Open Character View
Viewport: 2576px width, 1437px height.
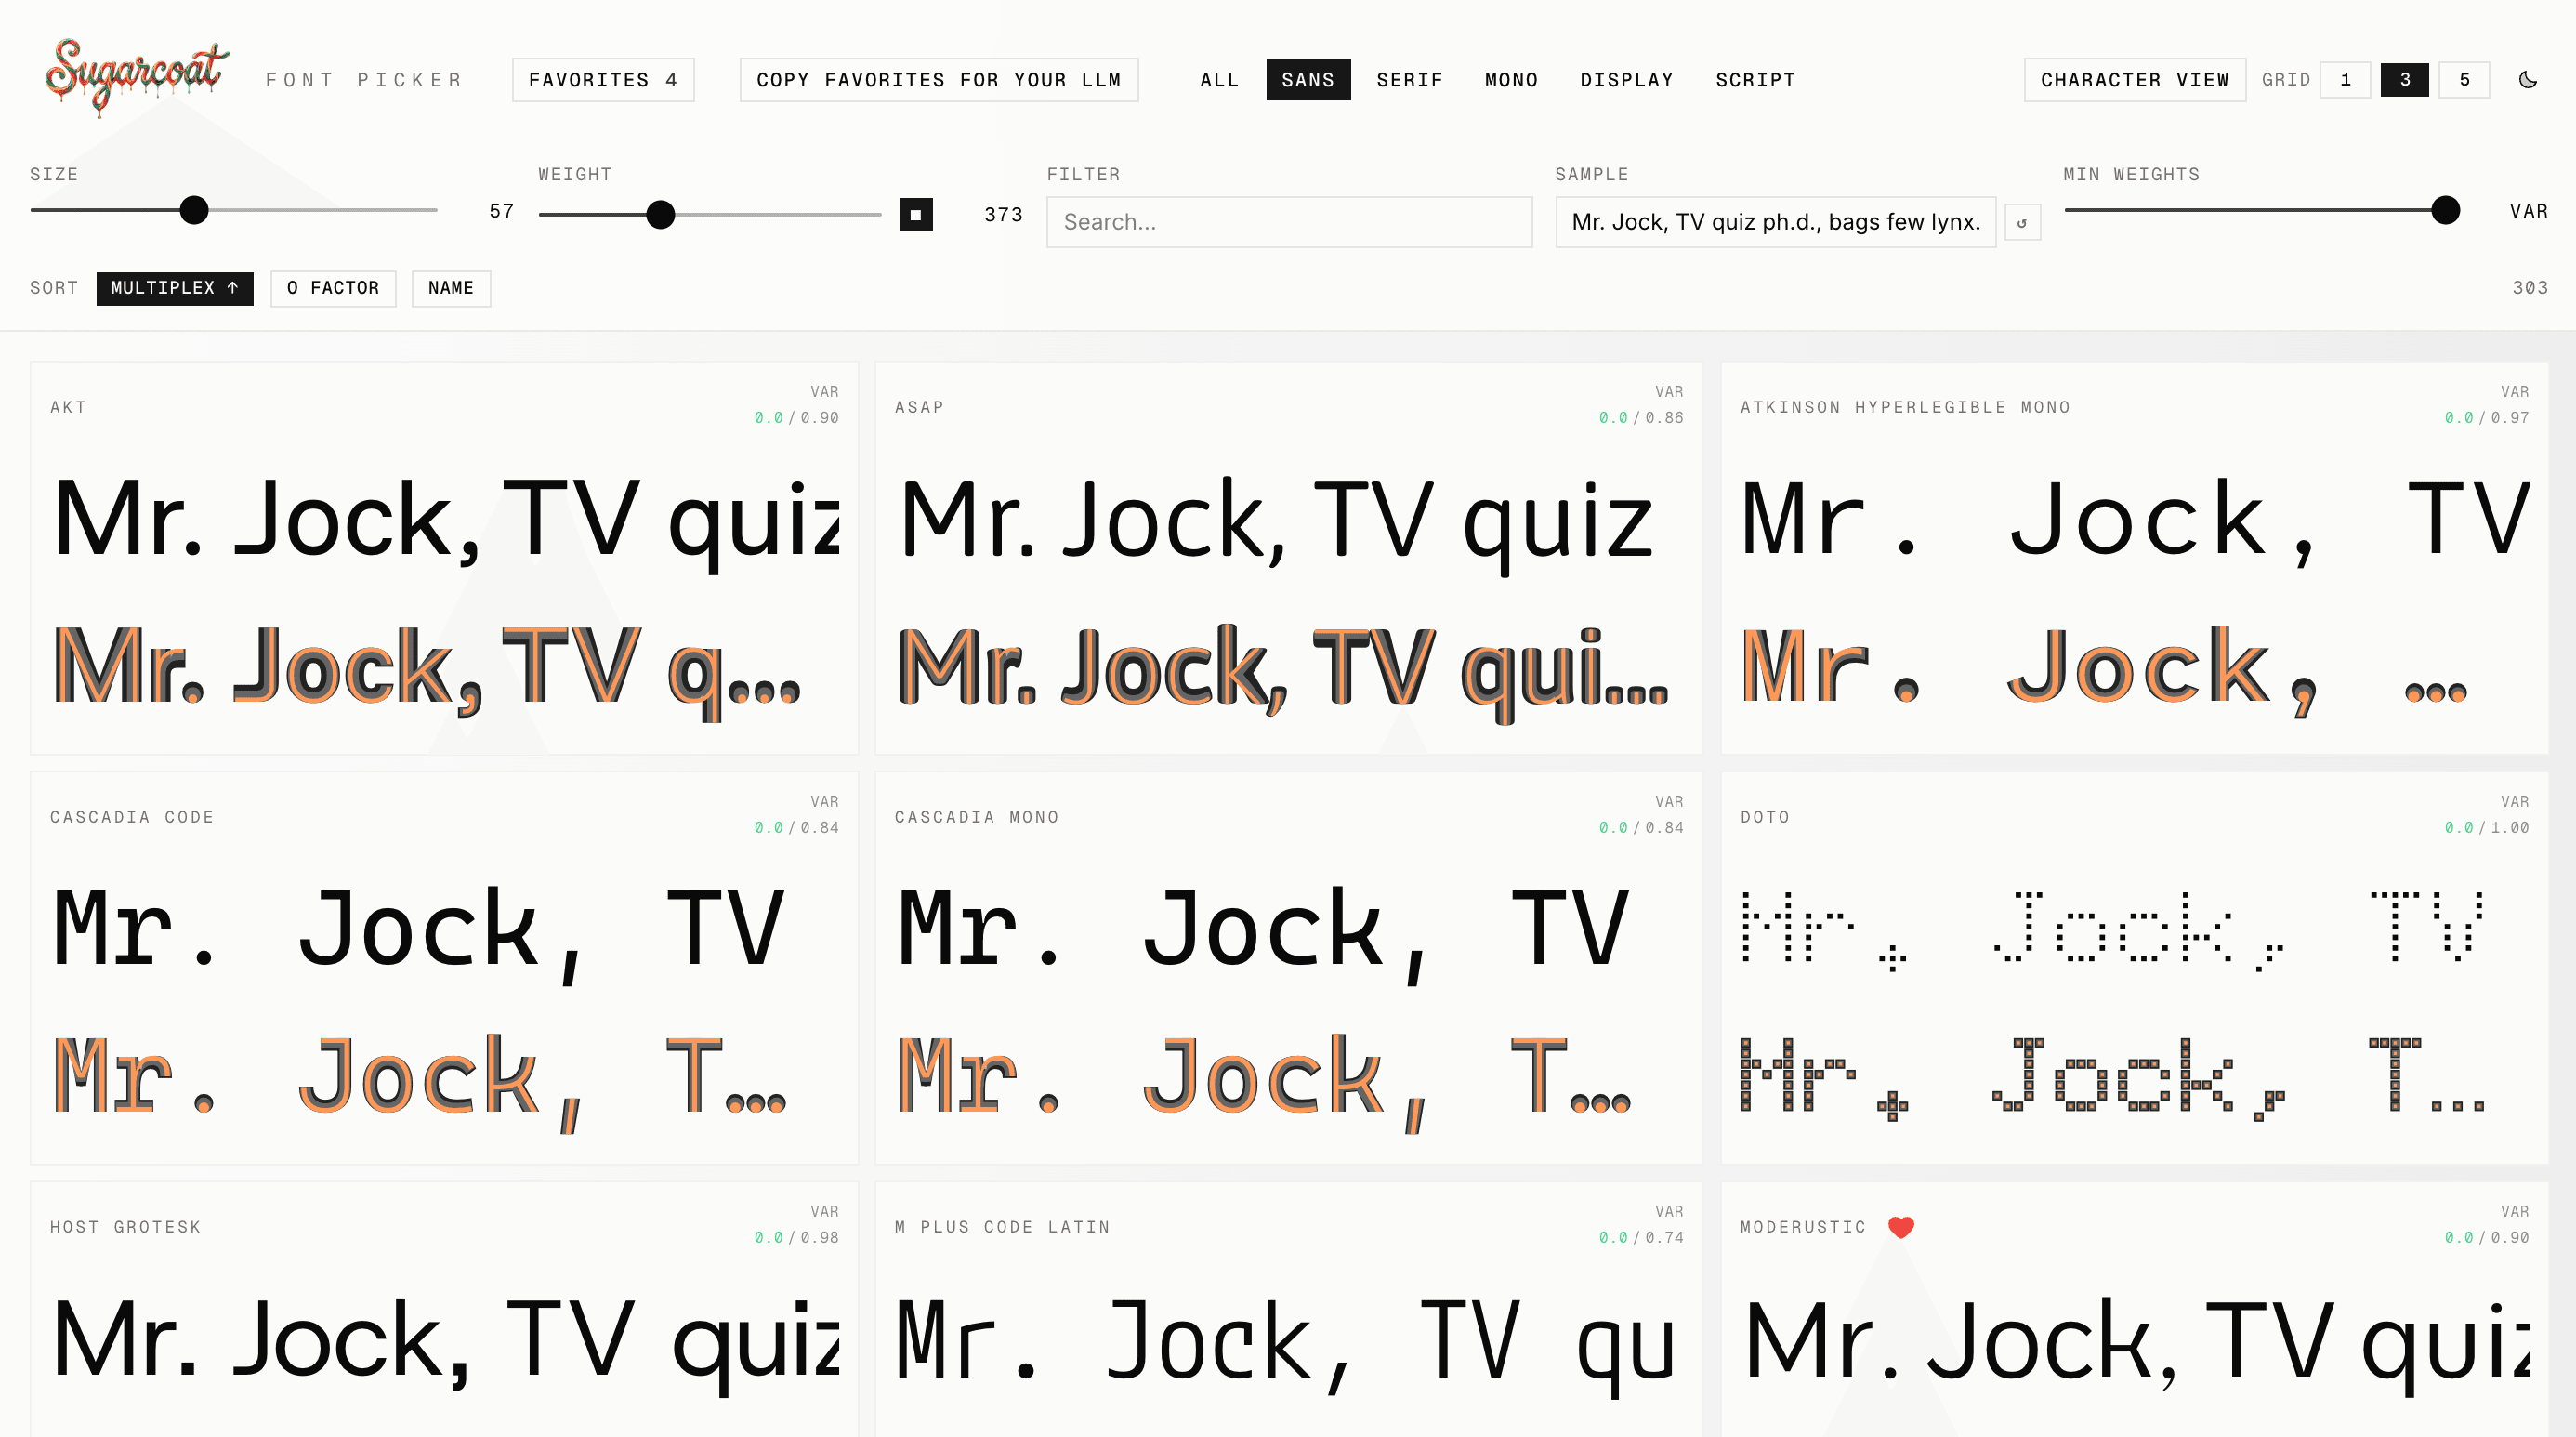2134,80
